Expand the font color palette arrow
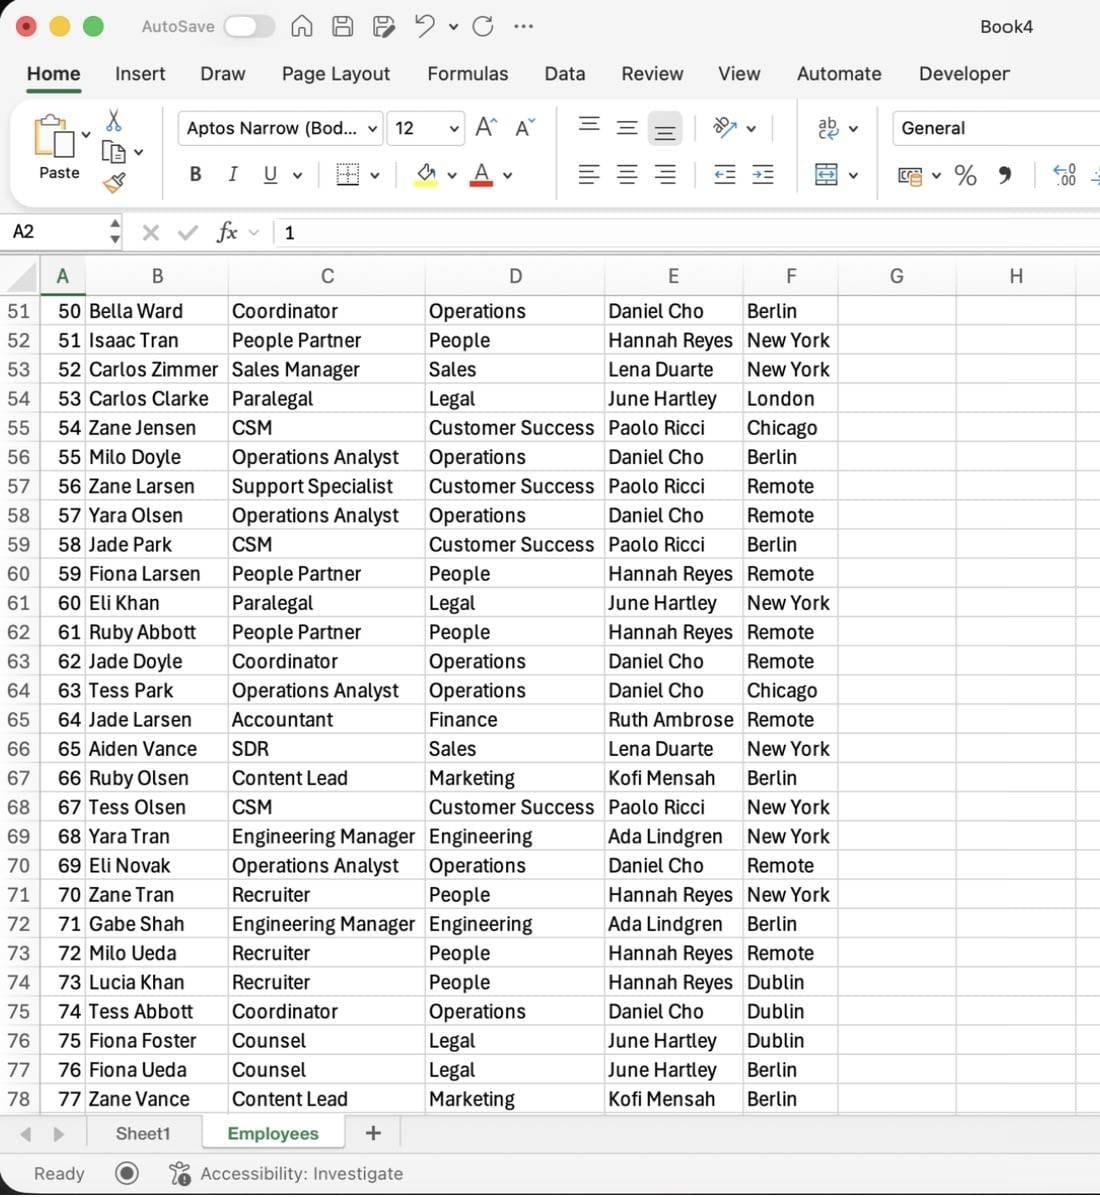The height and width of the screenshot is (1197, 1100). point(508,176)
